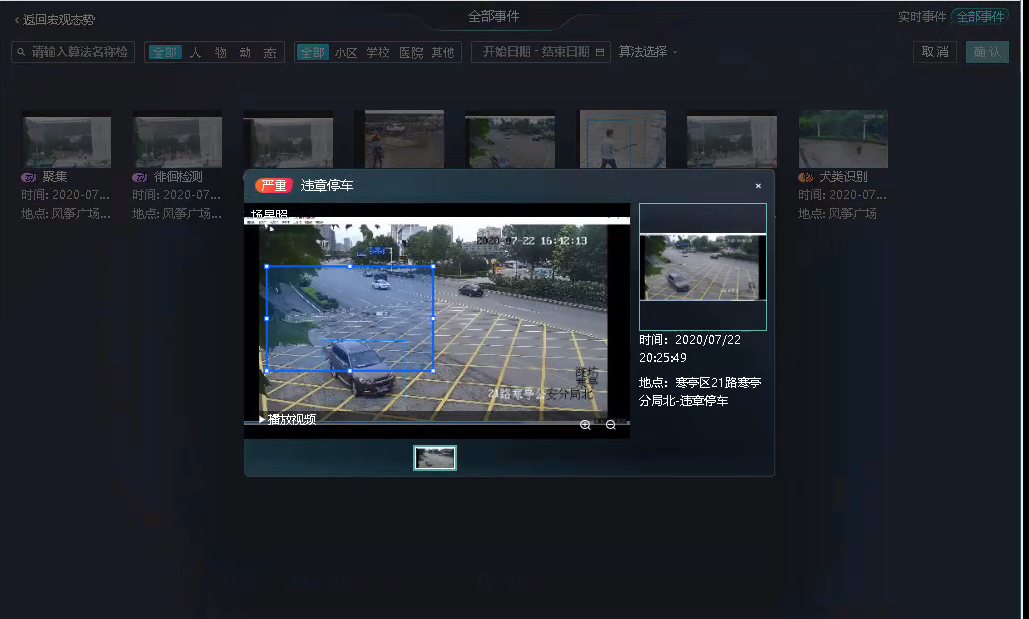Screen dimensions: 1029x619
Task: Open the 聚集 event thumbnail
Action: (x=66, y=142)
